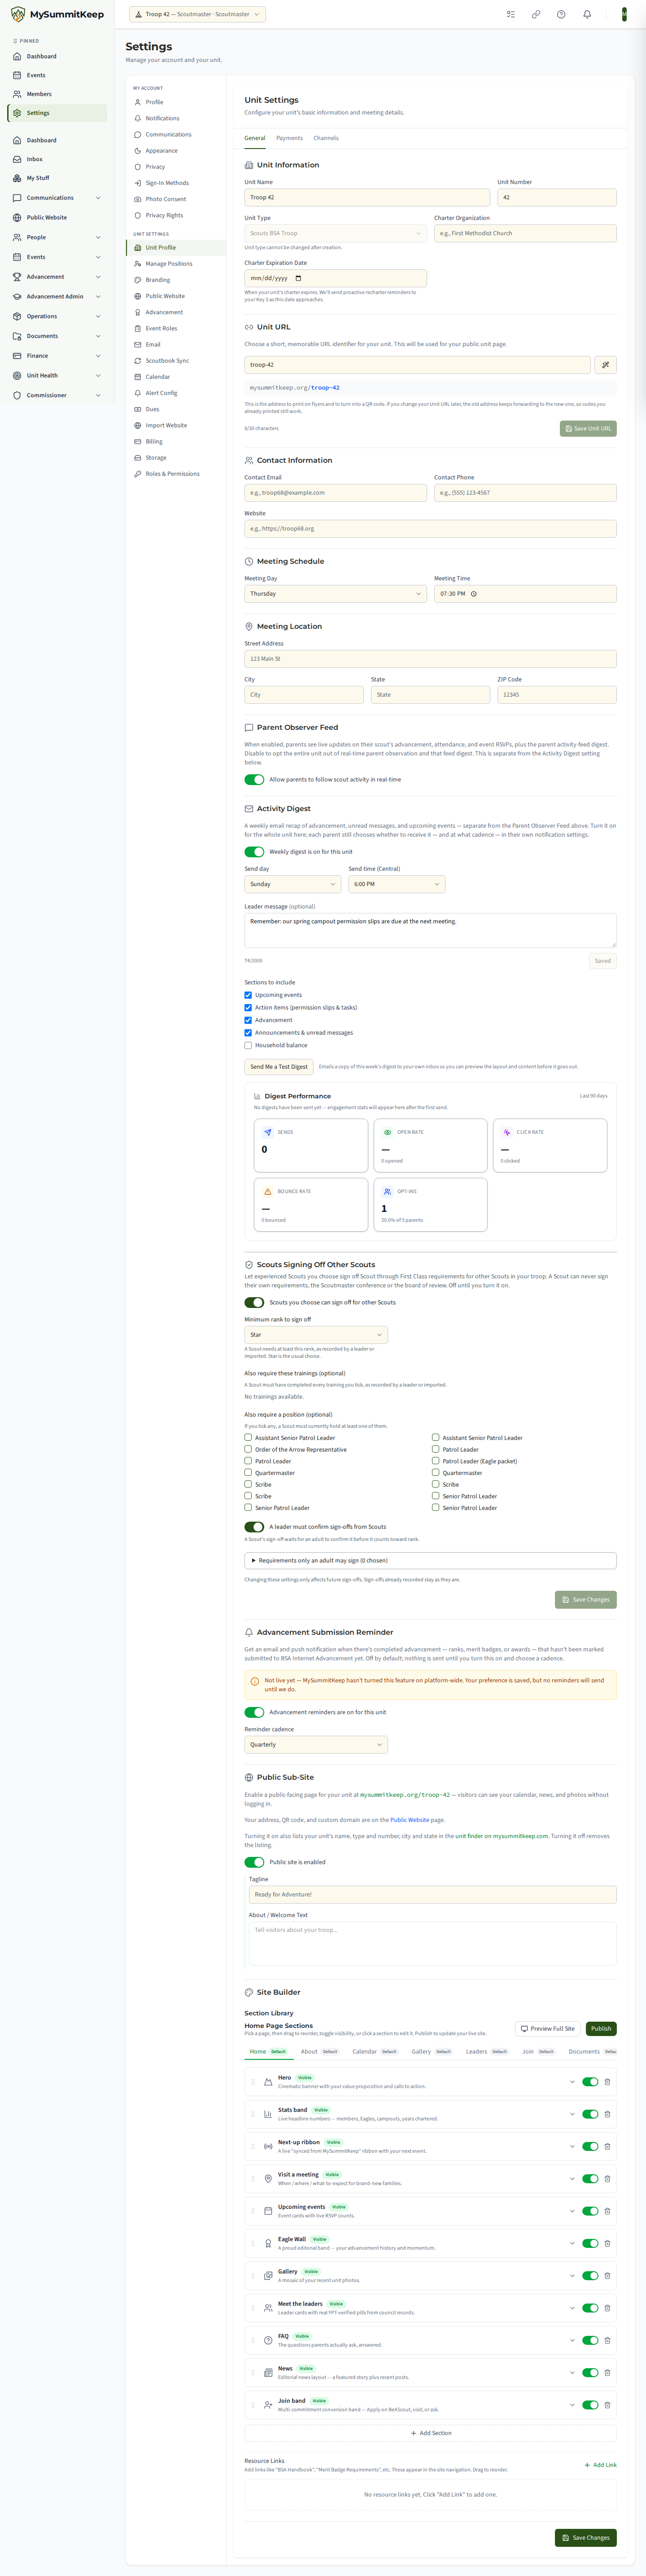
Task: Uncheck Upcoming events under Sections to include
Action: click(x=248, y=995)
